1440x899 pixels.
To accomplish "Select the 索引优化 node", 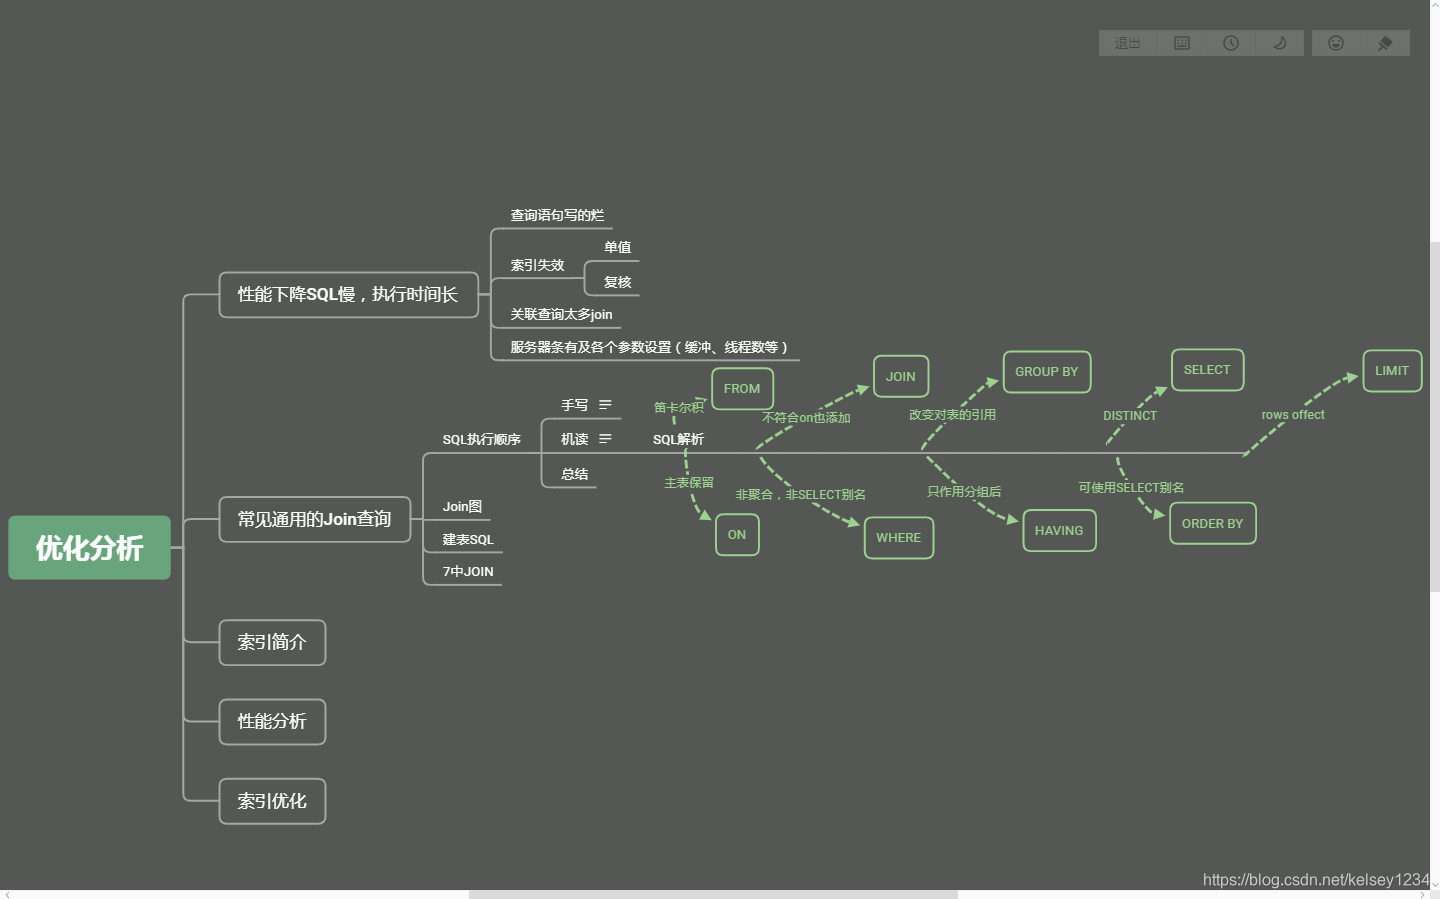I will 272,801.
